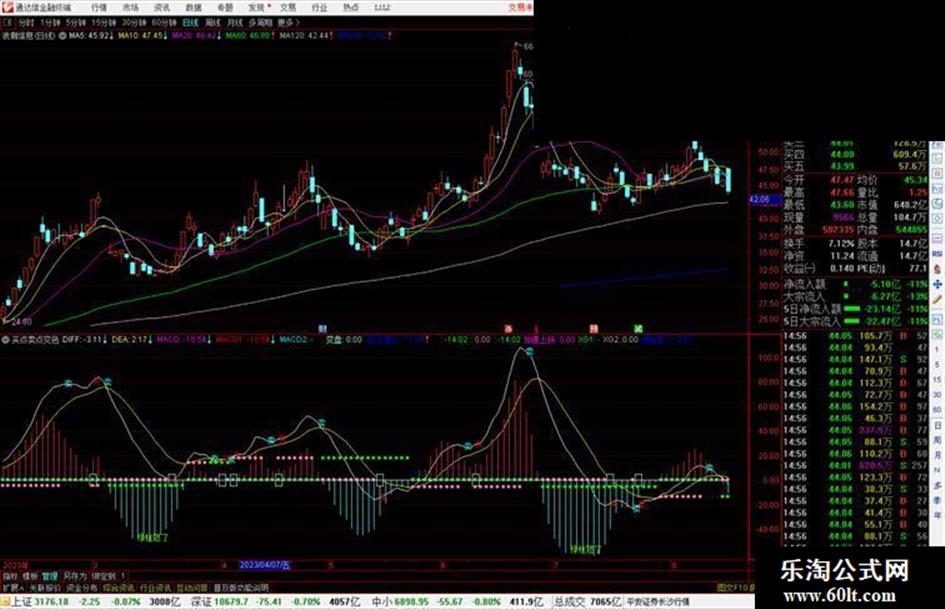Image resolution: width=945 pixels, height=609 pixels.
Task: Click the red 通达信 app logo
Action: tap(7, 7)
